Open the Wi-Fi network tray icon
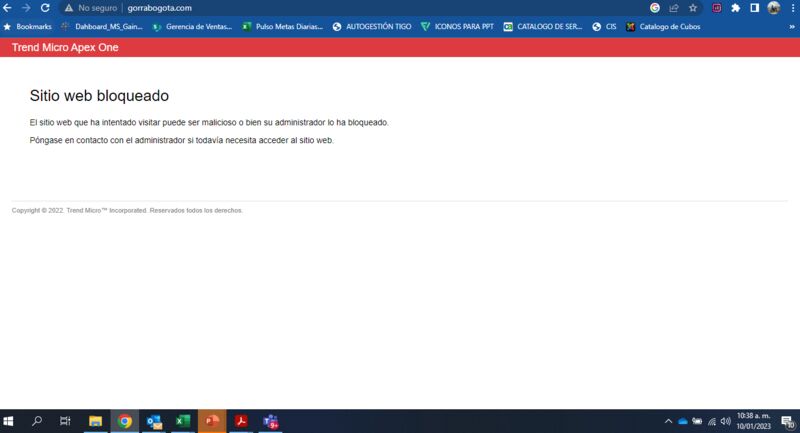800x433 pixels. click(712, 421)
